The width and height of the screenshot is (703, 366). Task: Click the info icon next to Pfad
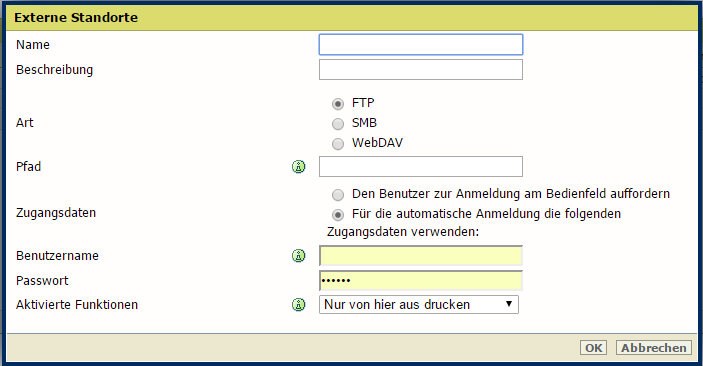click(299, 167)
